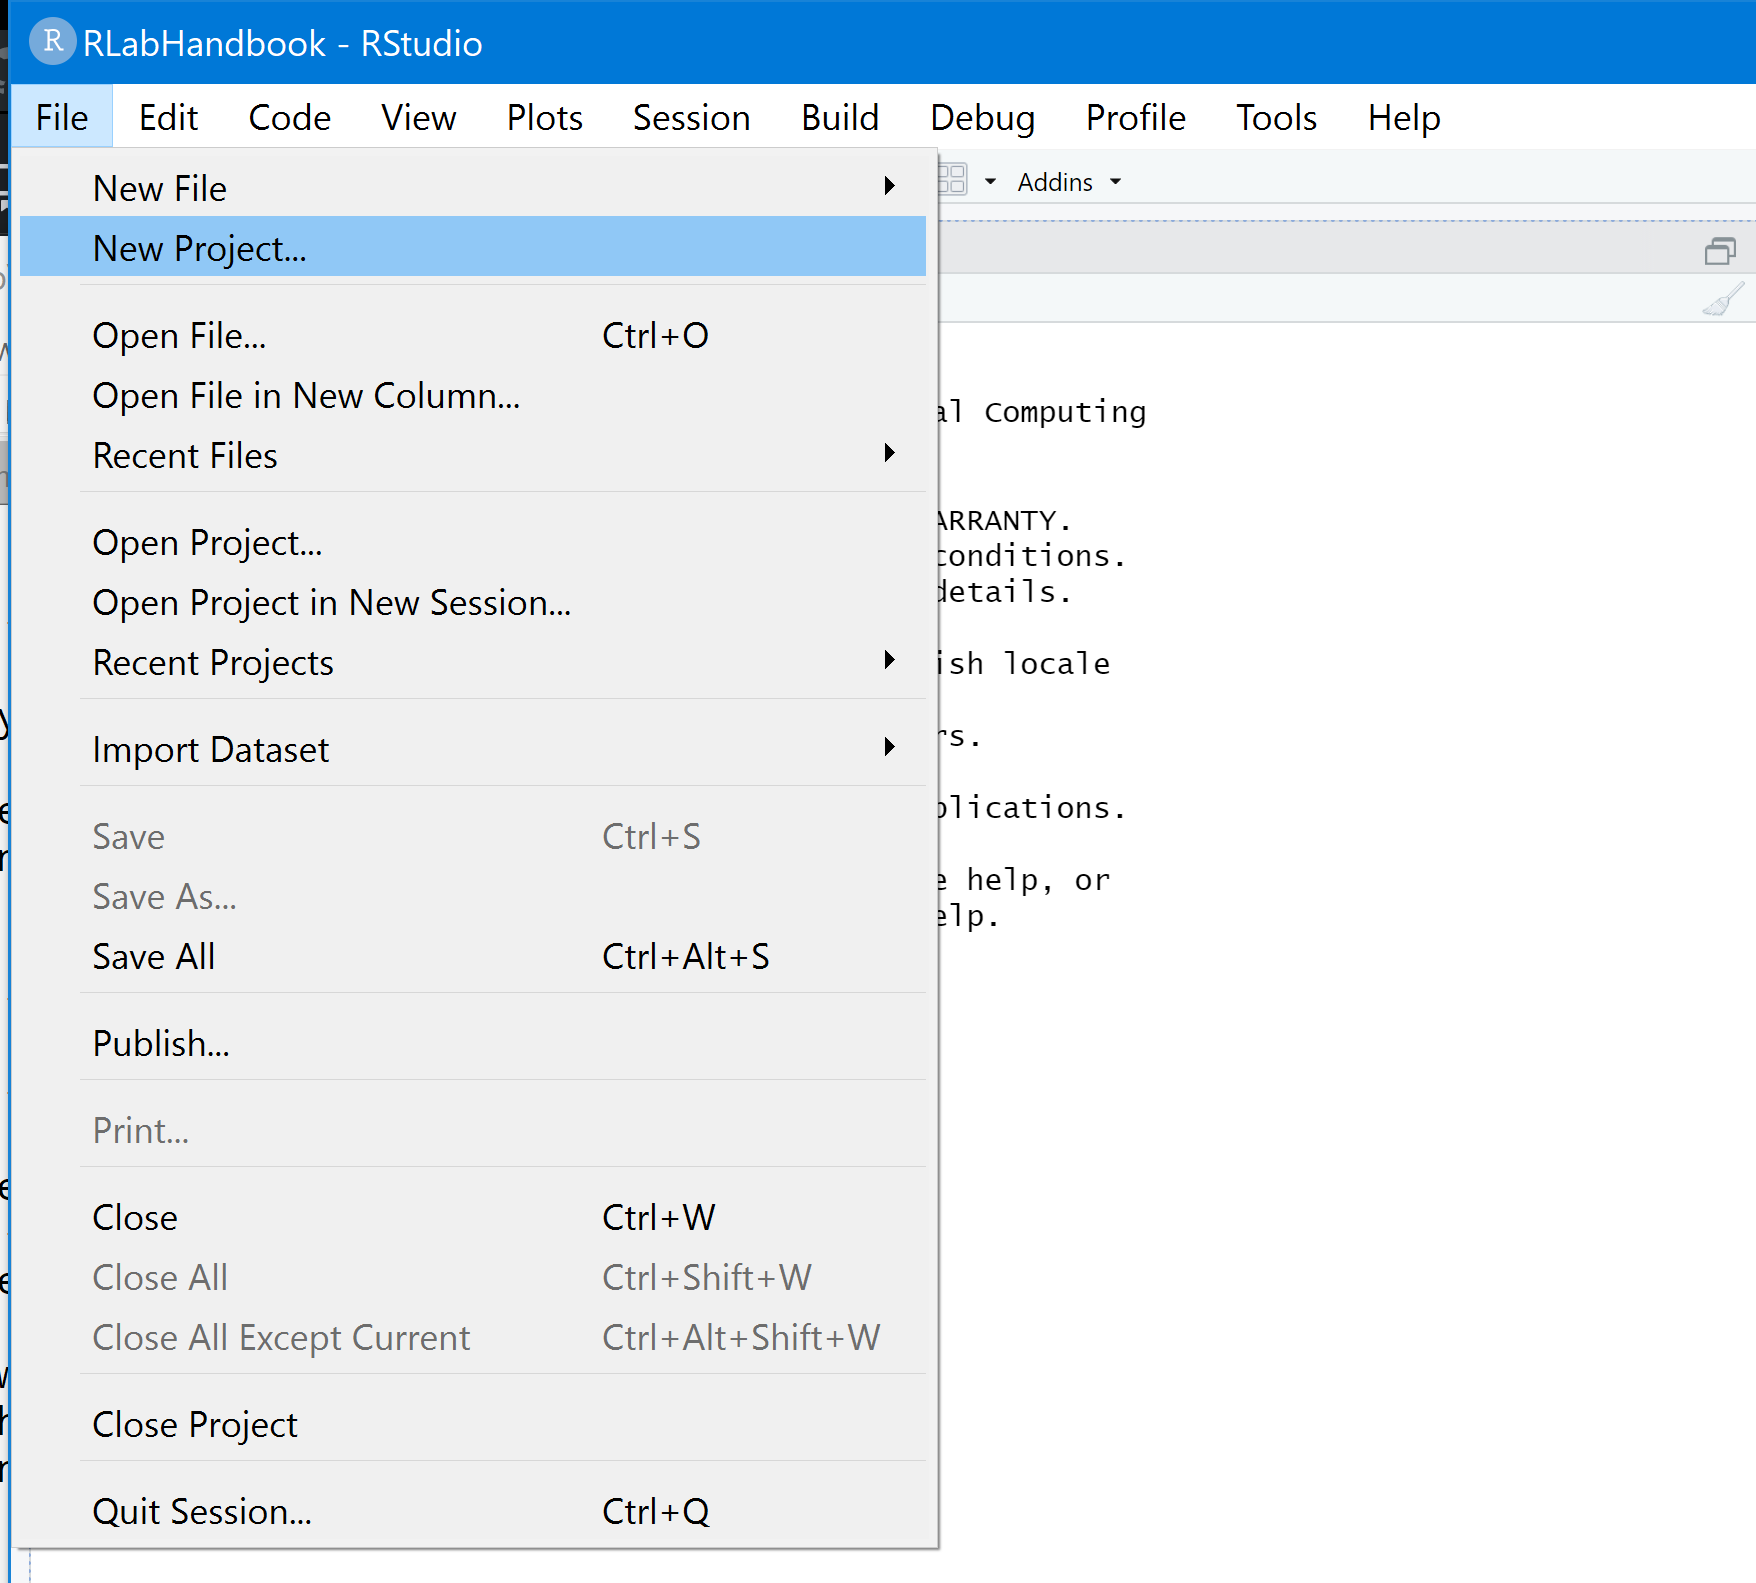Screen dimensions: 1756x1583
Task: Click the workspace panes grid icon
Action: pos(953,180)
